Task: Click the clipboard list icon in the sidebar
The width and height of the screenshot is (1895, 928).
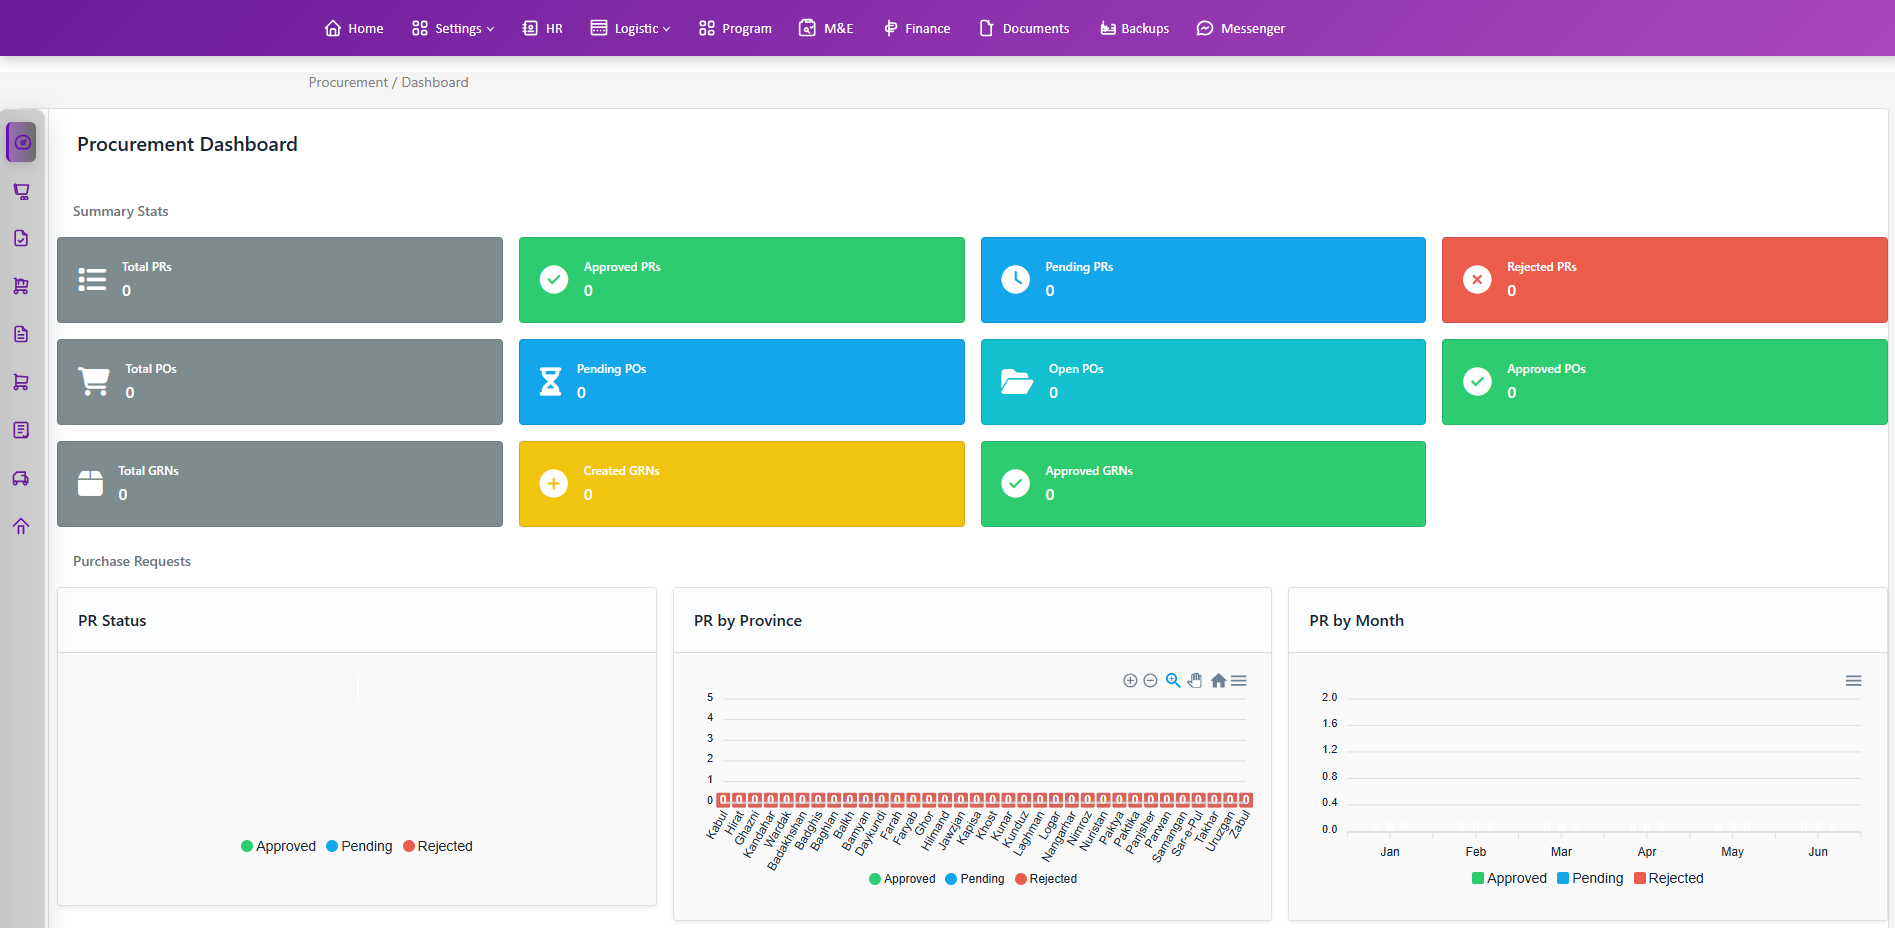Action: coord(21,429)
